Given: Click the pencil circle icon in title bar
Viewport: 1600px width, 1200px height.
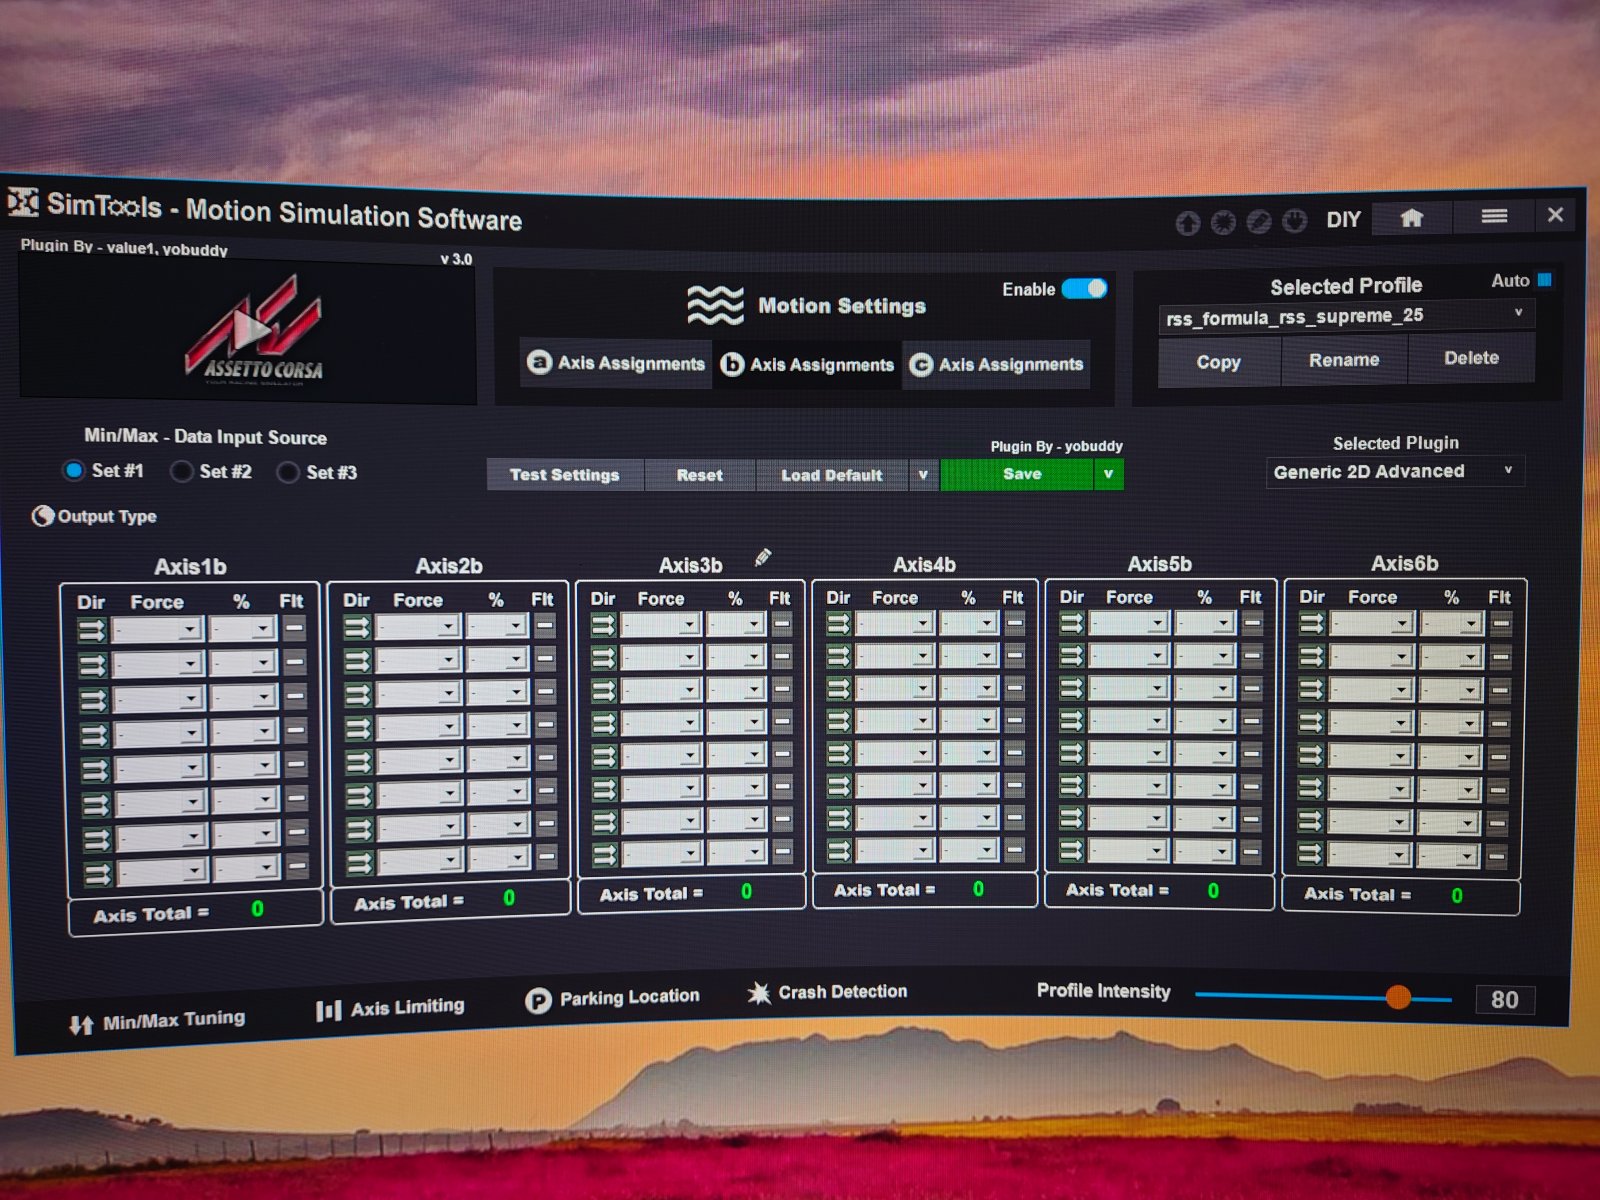Looking at the screenshot, I should coord(1259,221).
